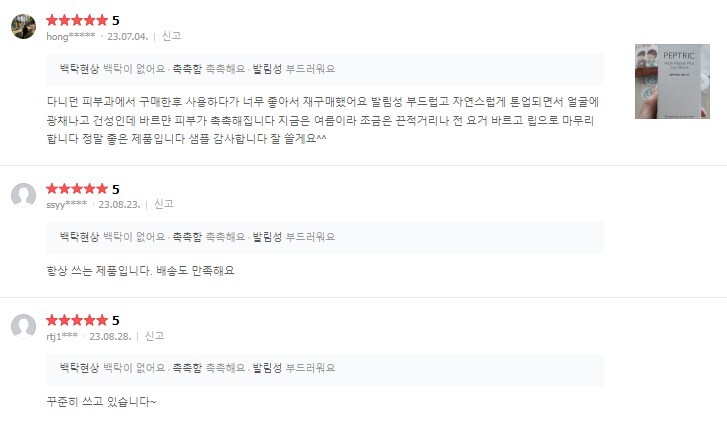Click username ssyy****
Image resolution: width=727 pixels, height=426 pixels.
pos(67,204)
